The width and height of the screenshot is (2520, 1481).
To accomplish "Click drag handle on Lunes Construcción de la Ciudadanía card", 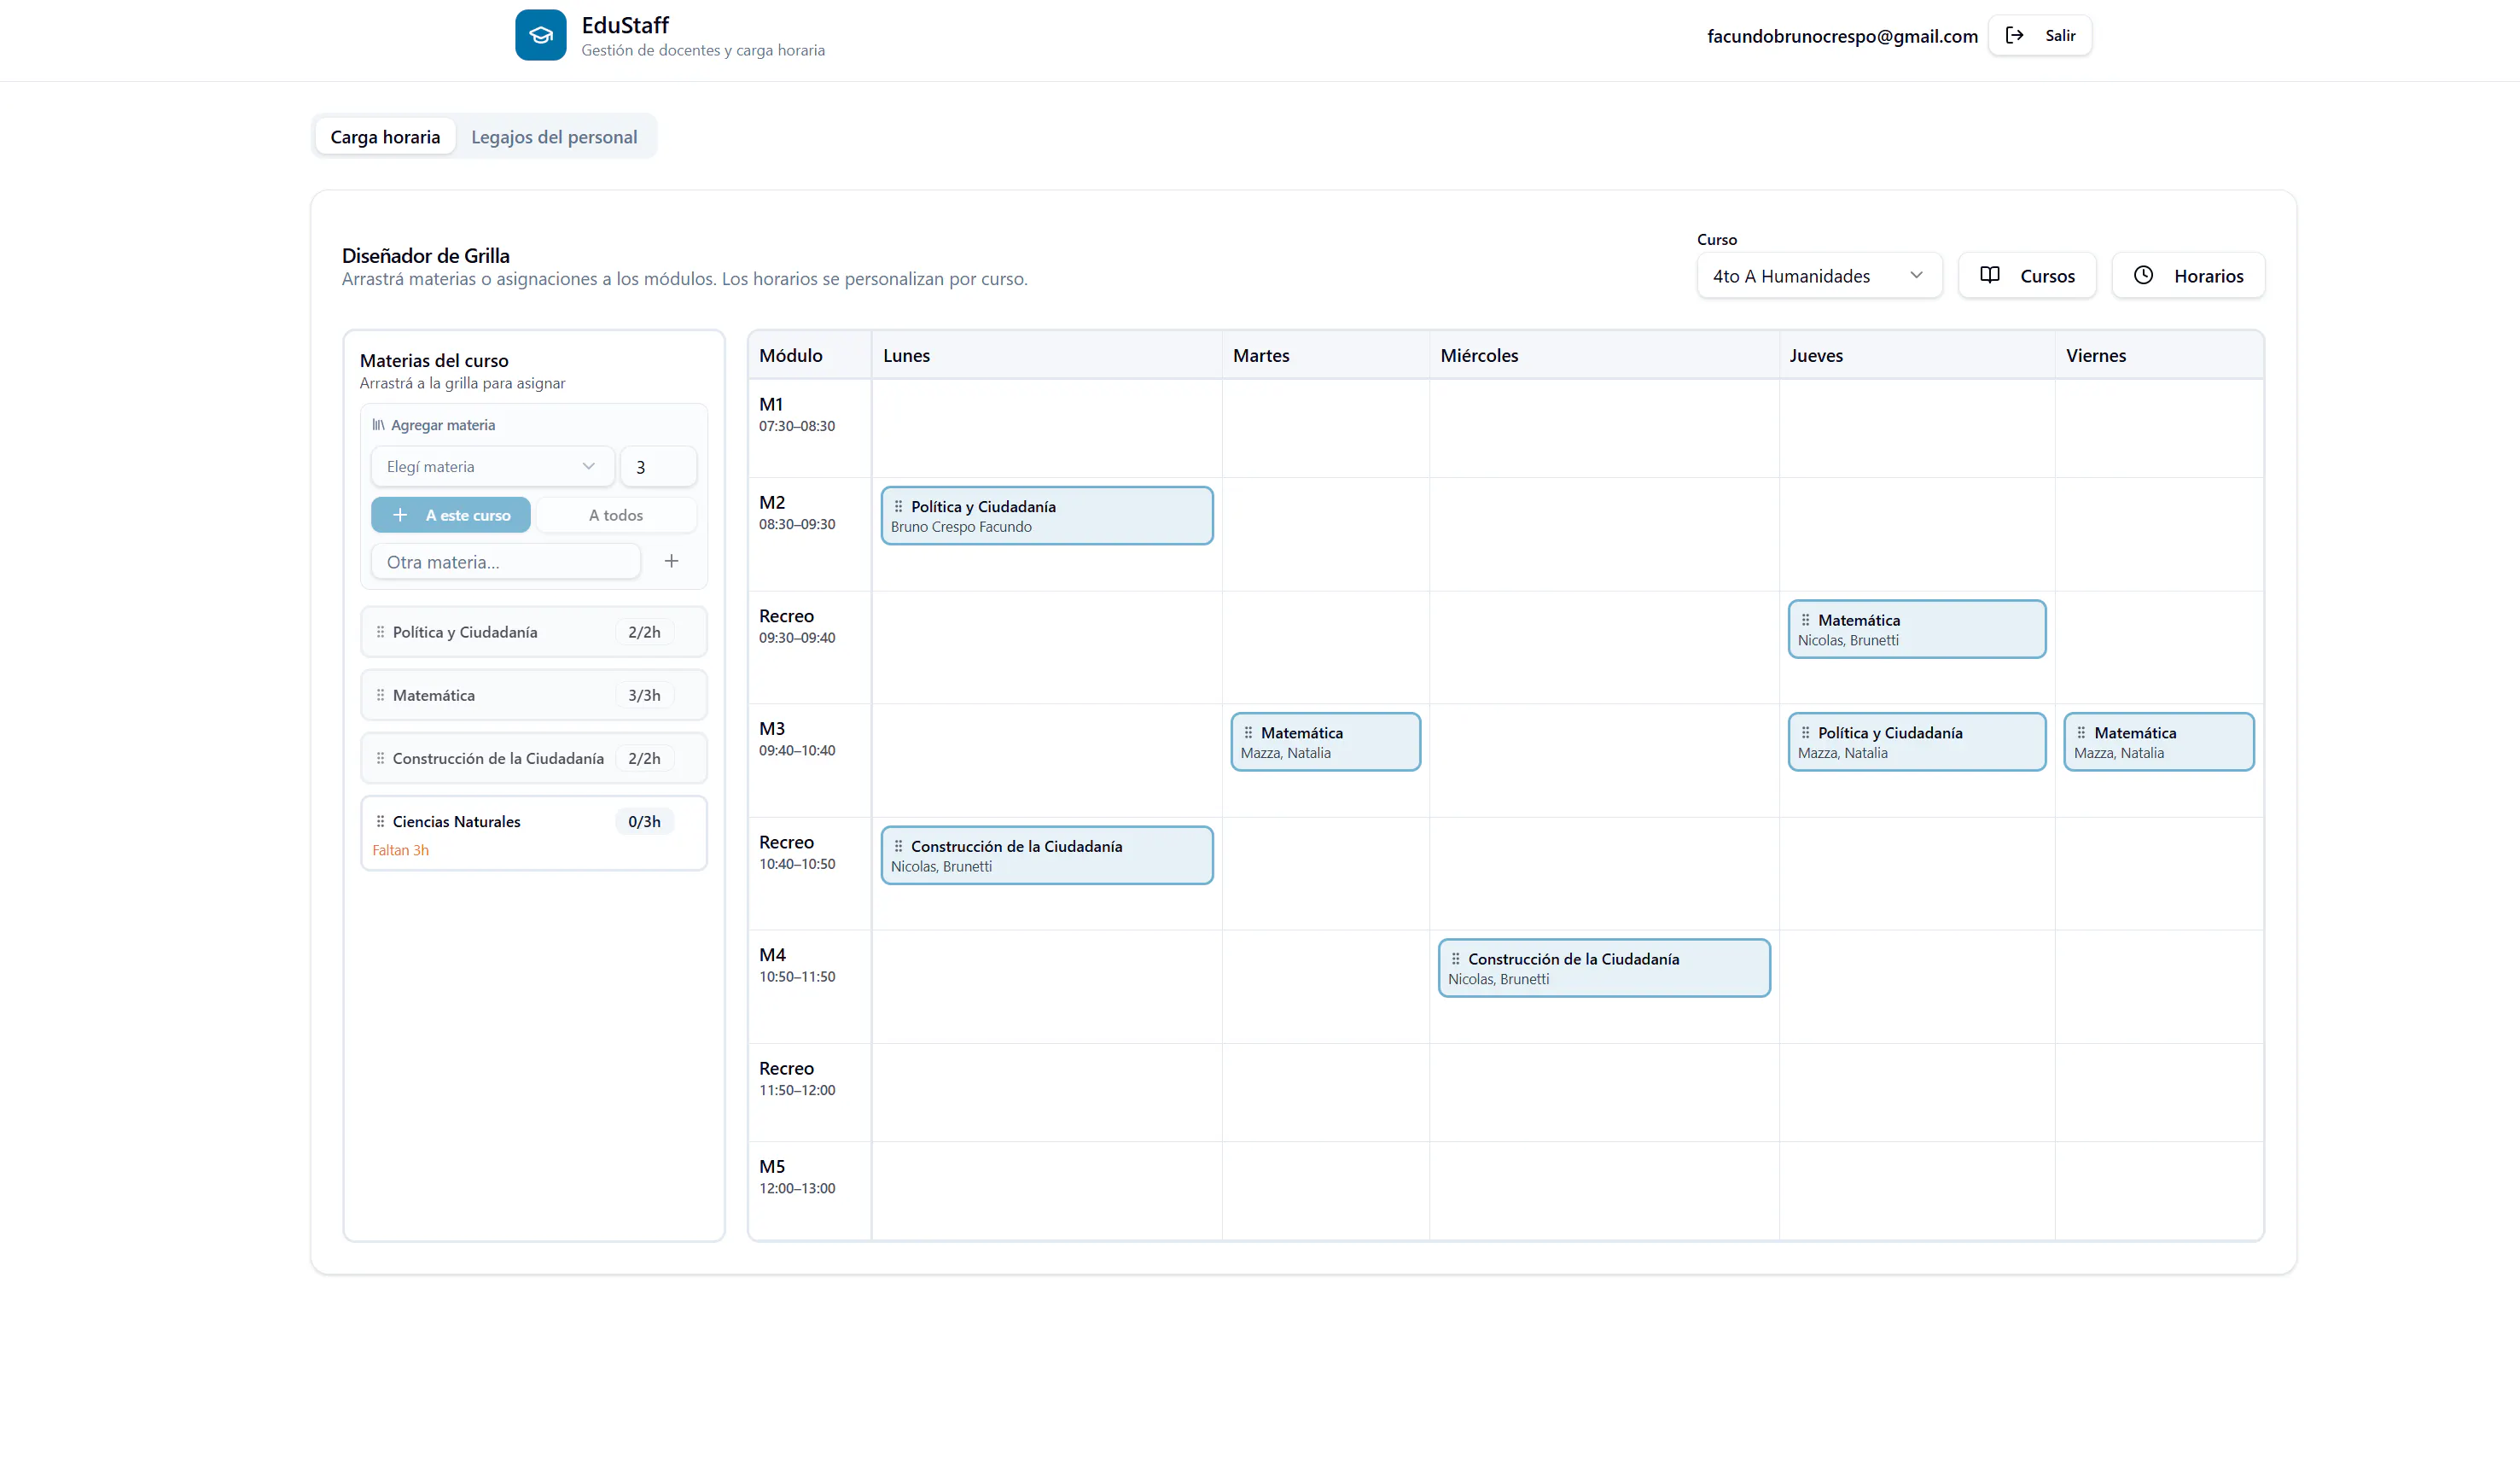I will coord(898,846).
